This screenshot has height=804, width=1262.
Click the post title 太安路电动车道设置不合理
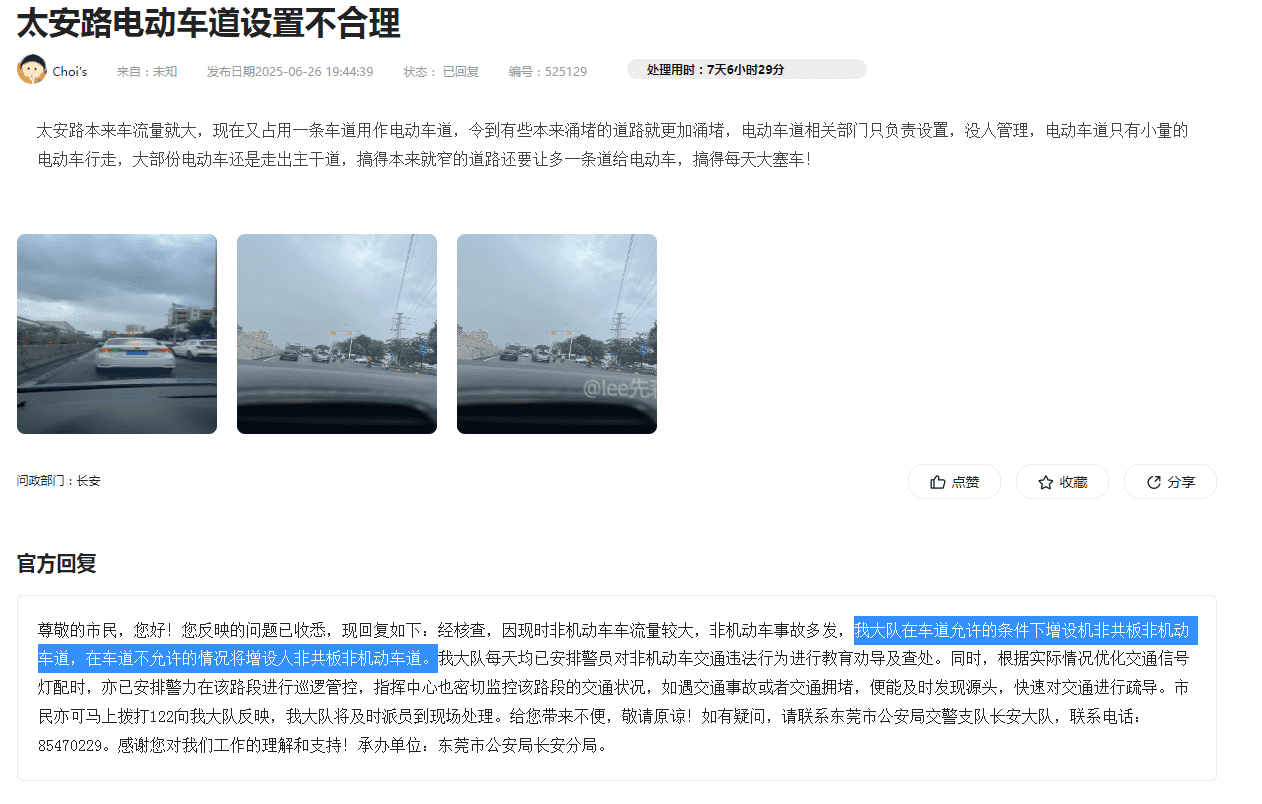pyautogui.click(x=209, y=22)
